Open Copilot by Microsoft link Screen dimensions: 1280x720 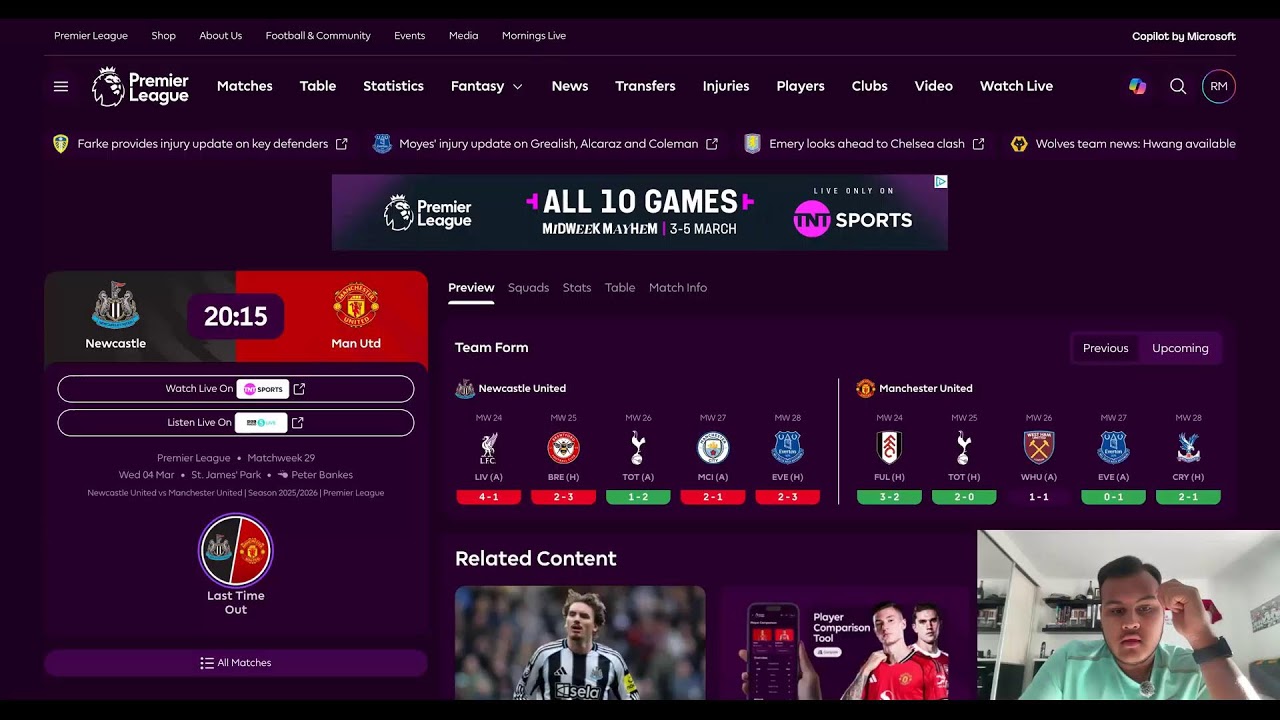tap(1184, 36)
